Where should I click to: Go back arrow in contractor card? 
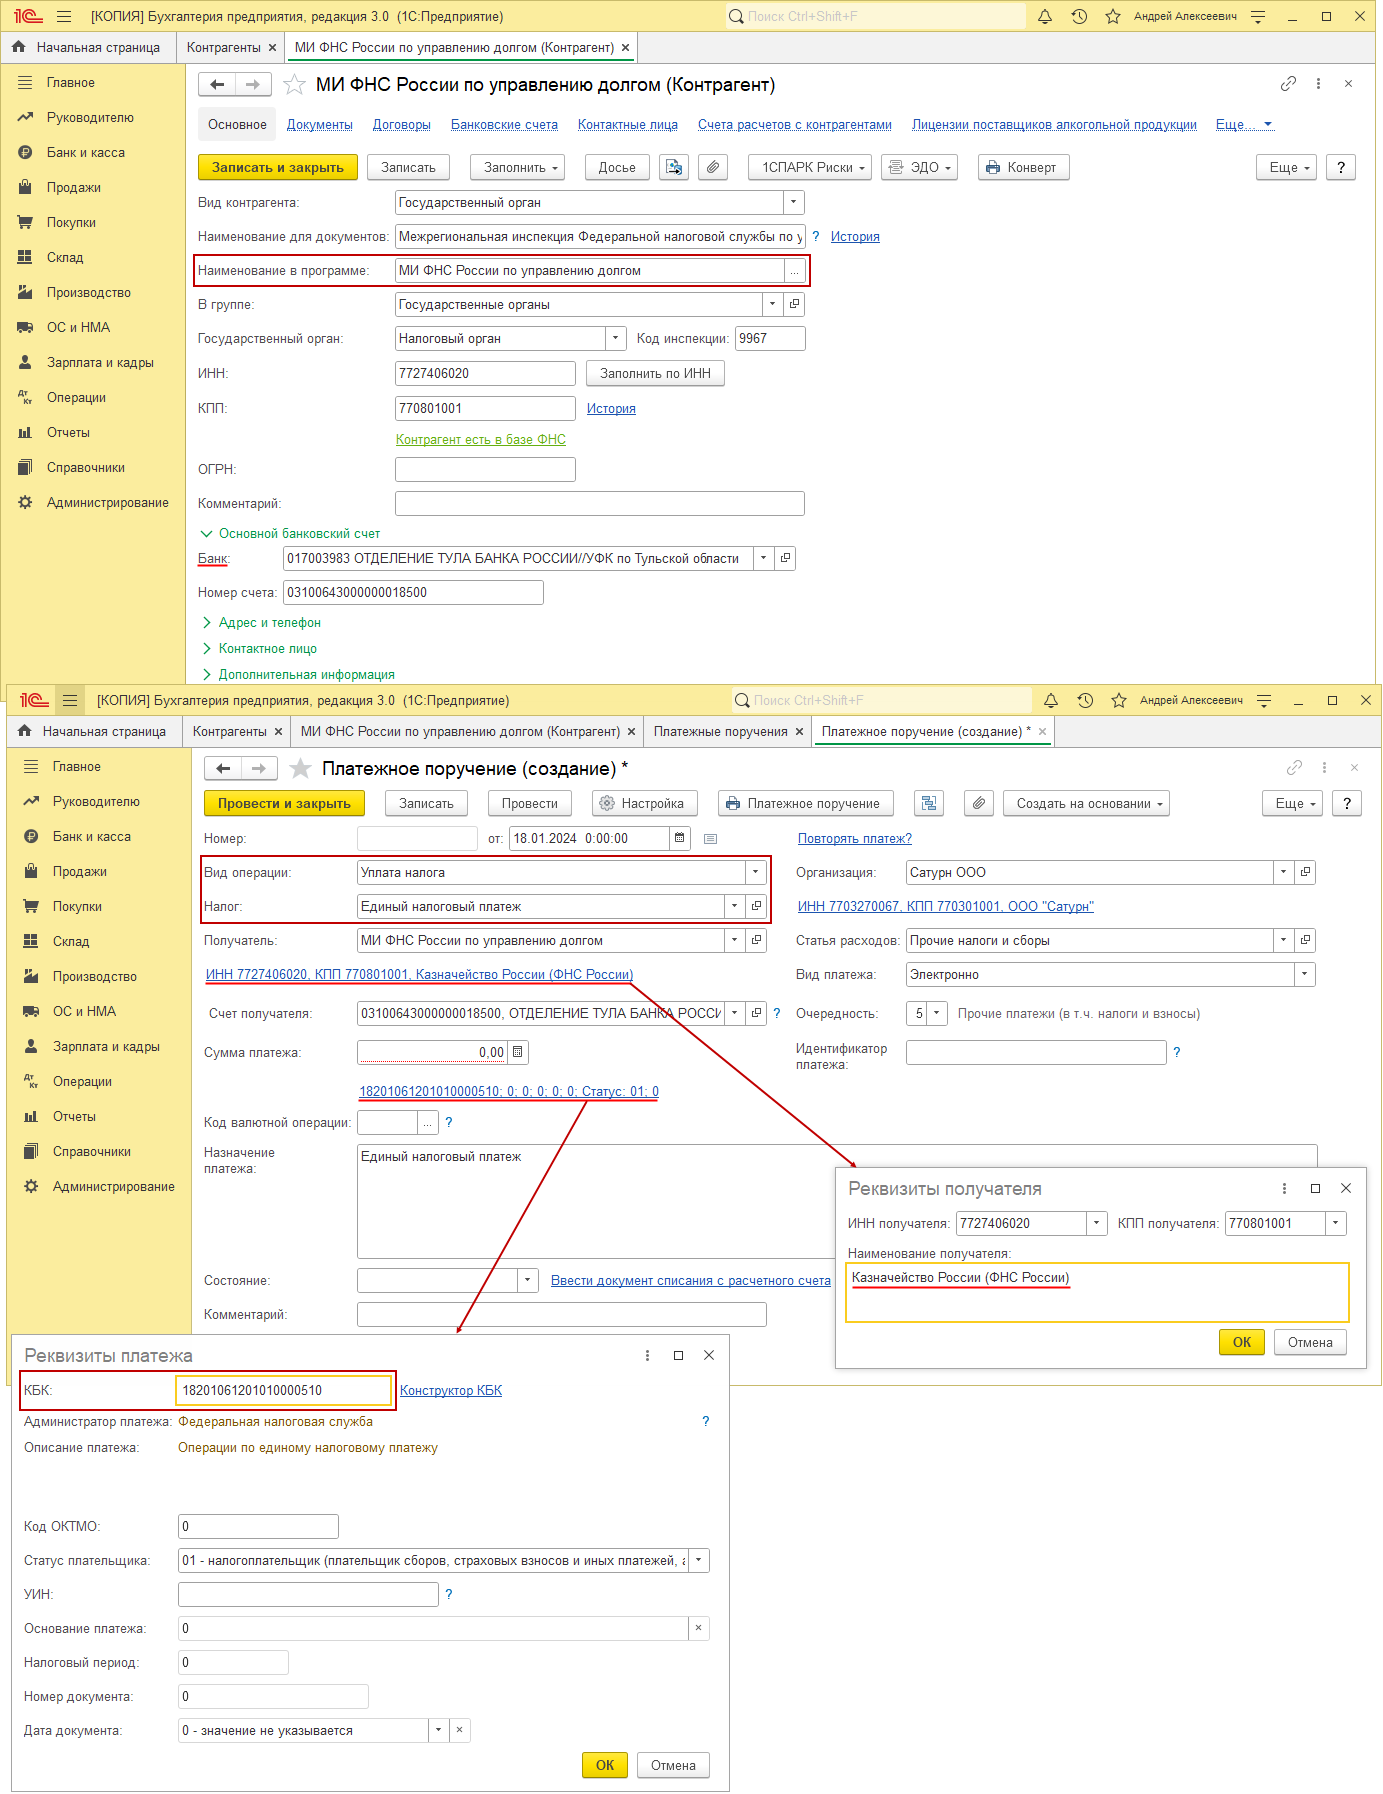217,85
